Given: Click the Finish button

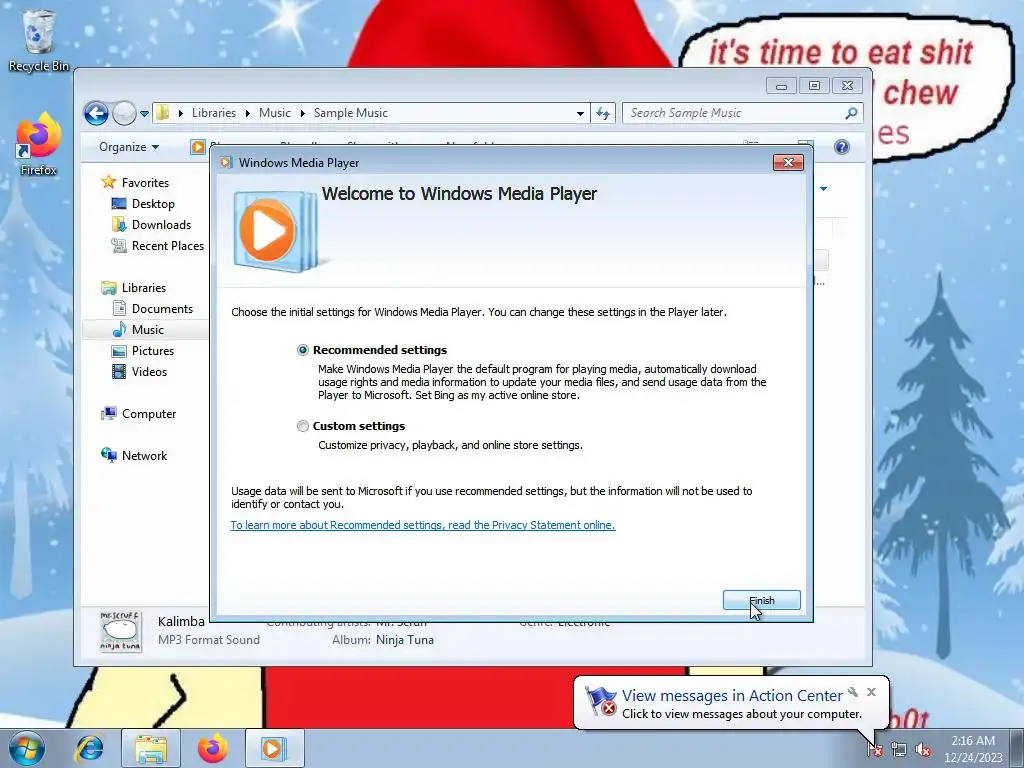Looking at the screenshot, I should [761, 600].
